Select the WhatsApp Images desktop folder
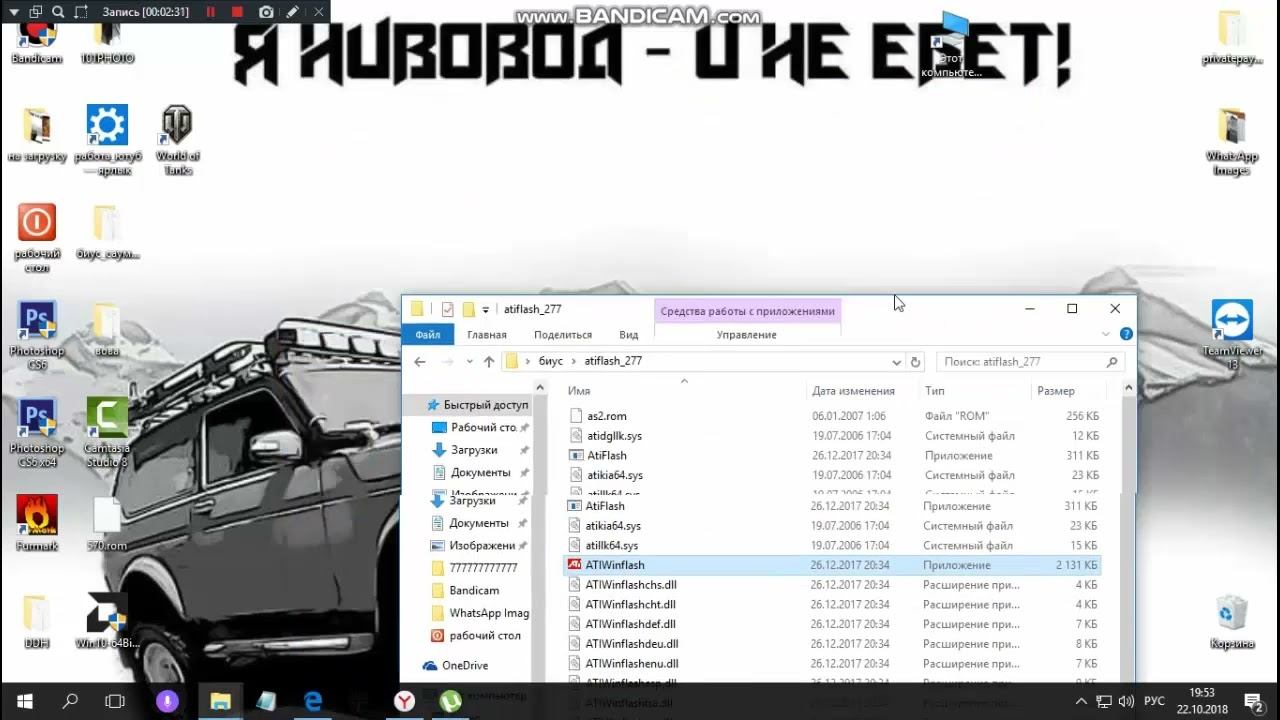The height and width of the screenshot is (720, 1280). (1232, 141)
